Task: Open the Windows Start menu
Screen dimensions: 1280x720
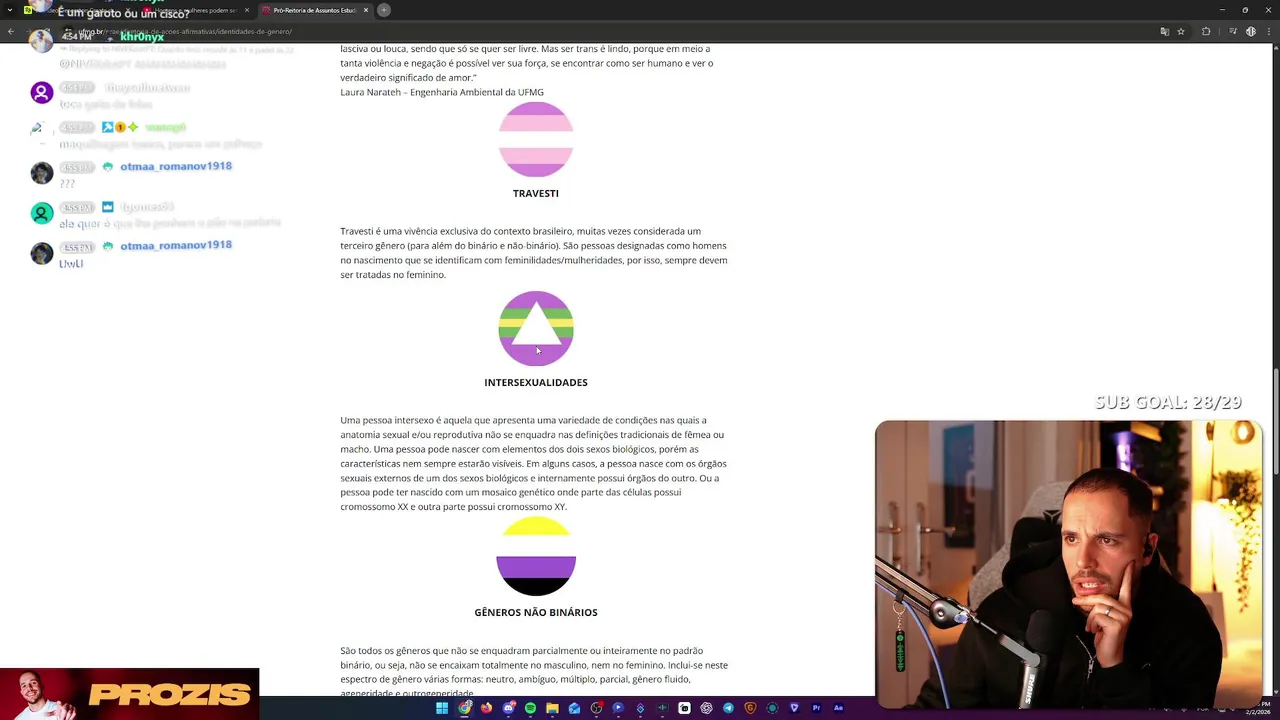Action: [442, 708]
